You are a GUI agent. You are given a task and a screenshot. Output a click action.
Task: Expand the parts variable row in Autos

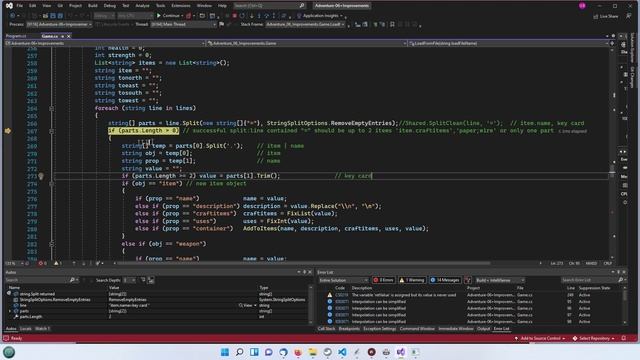(10, 311)
